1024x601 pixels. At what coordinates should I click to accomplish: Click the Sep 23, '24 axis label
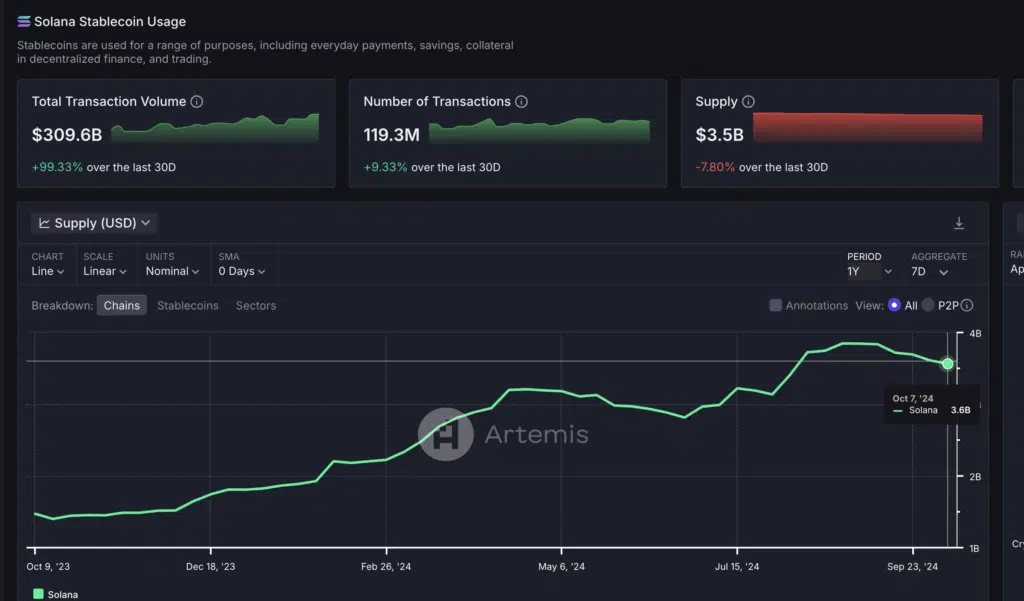pos(912,566)
